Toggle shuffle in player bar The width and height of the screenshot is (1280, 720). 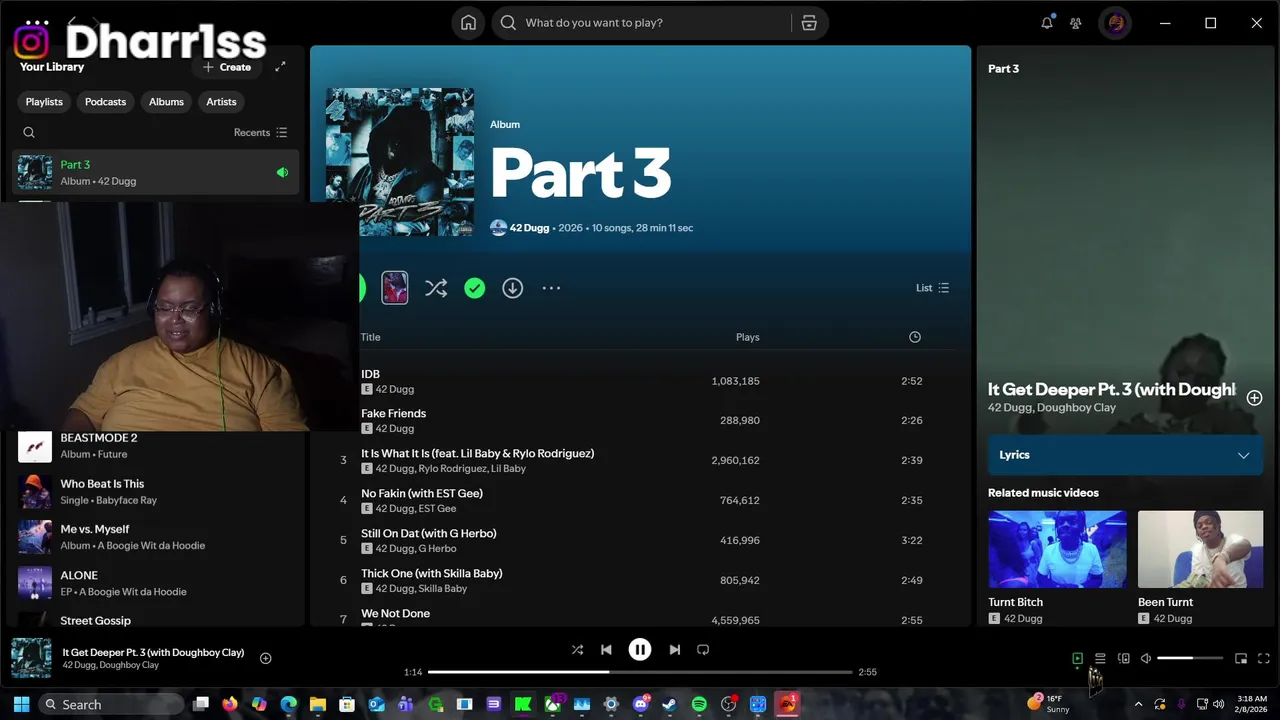coord(577,650)
